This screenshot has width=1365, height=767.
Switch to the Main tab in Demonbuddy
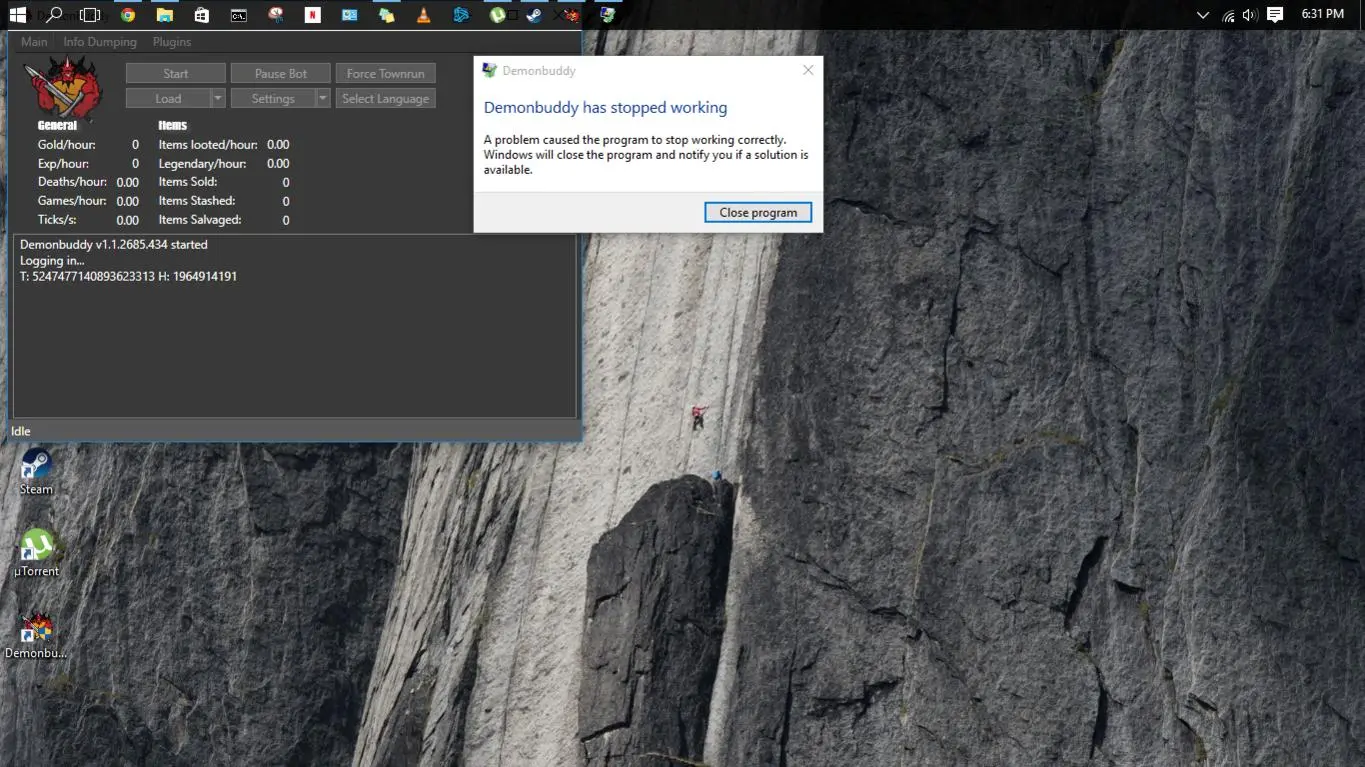click(x=34, y=42)
